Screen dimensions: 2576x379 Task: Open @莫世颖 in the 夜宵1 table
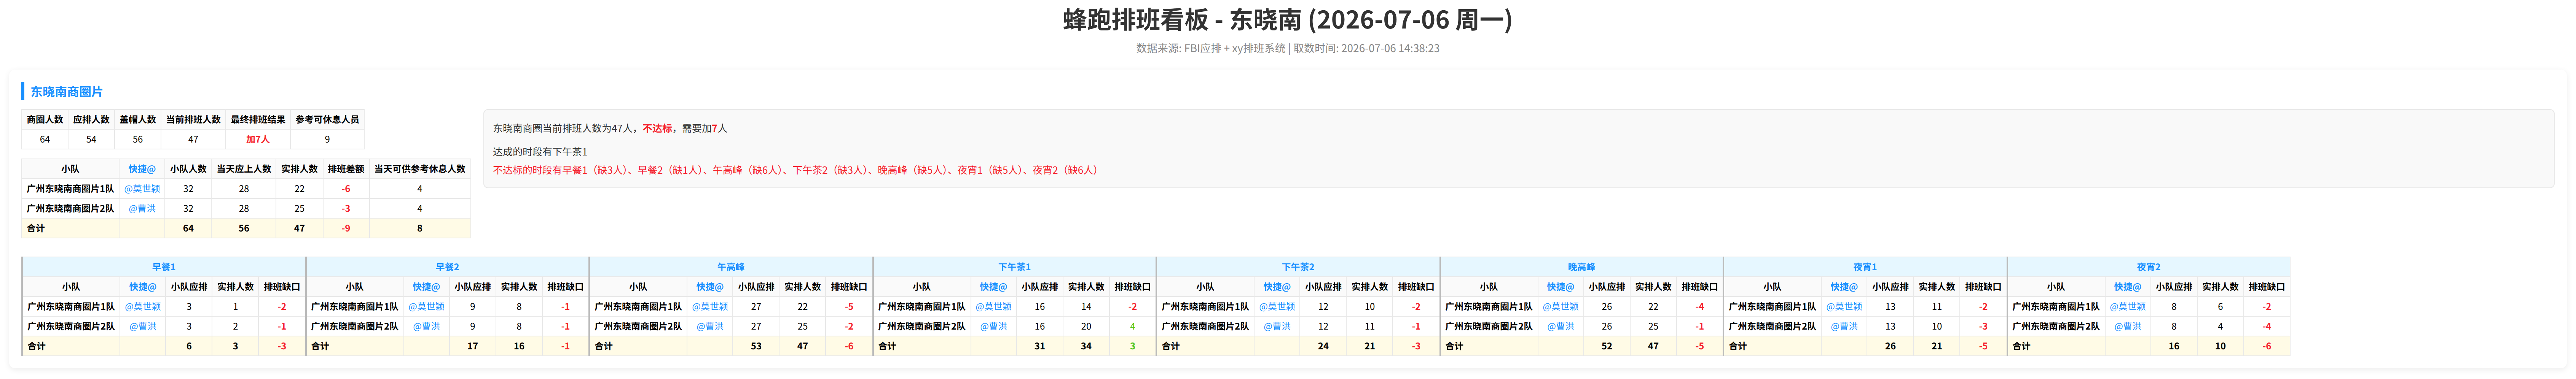click(x=1844, y=307)
